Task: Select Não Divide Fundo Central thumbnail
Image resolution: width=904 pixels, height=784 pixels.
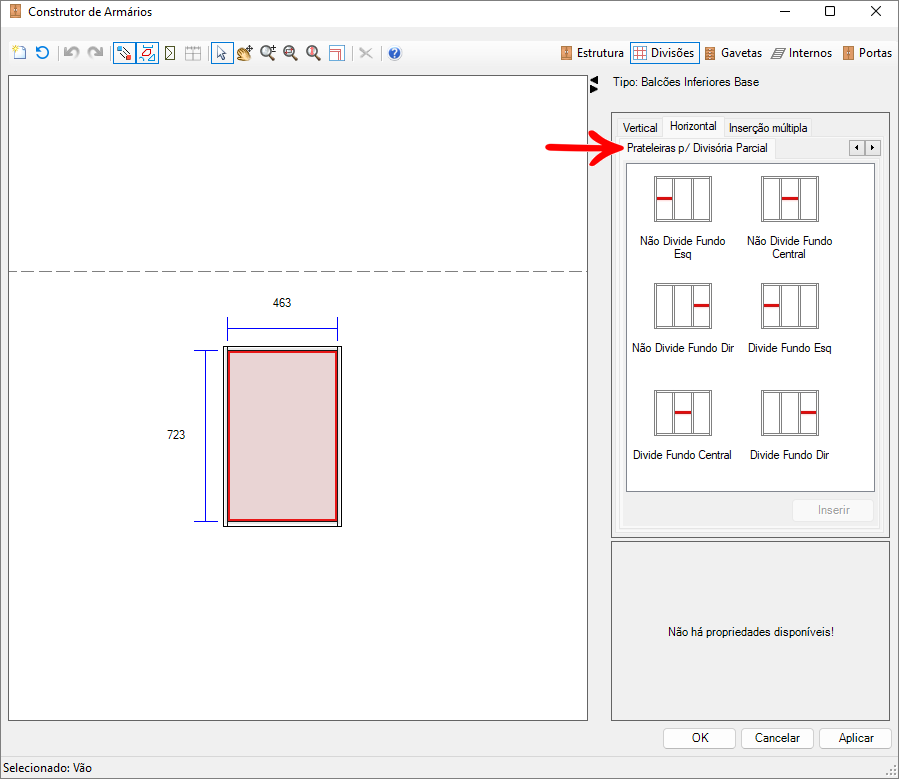Action: coord(789,218)
